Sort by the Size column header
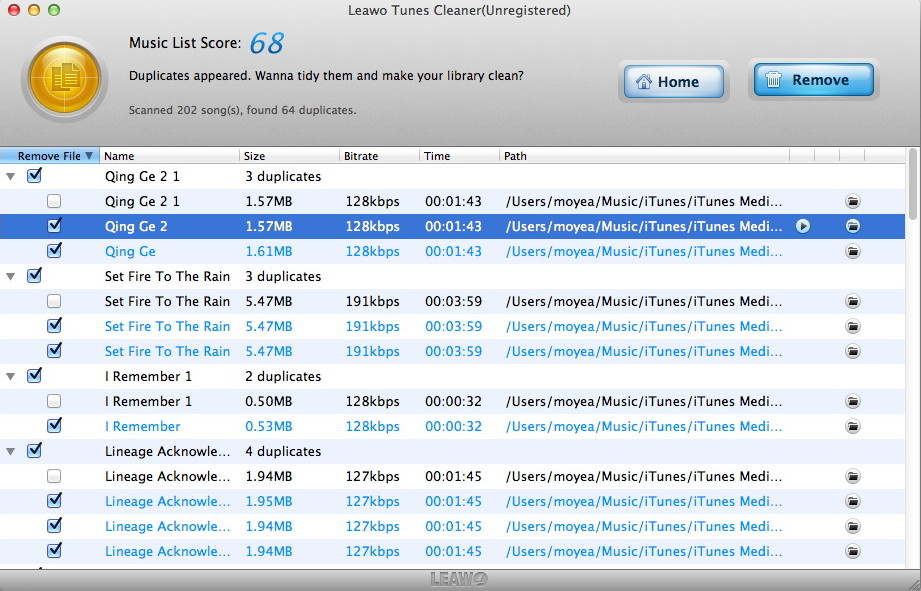921x591 pixels. tap(289, 156)
